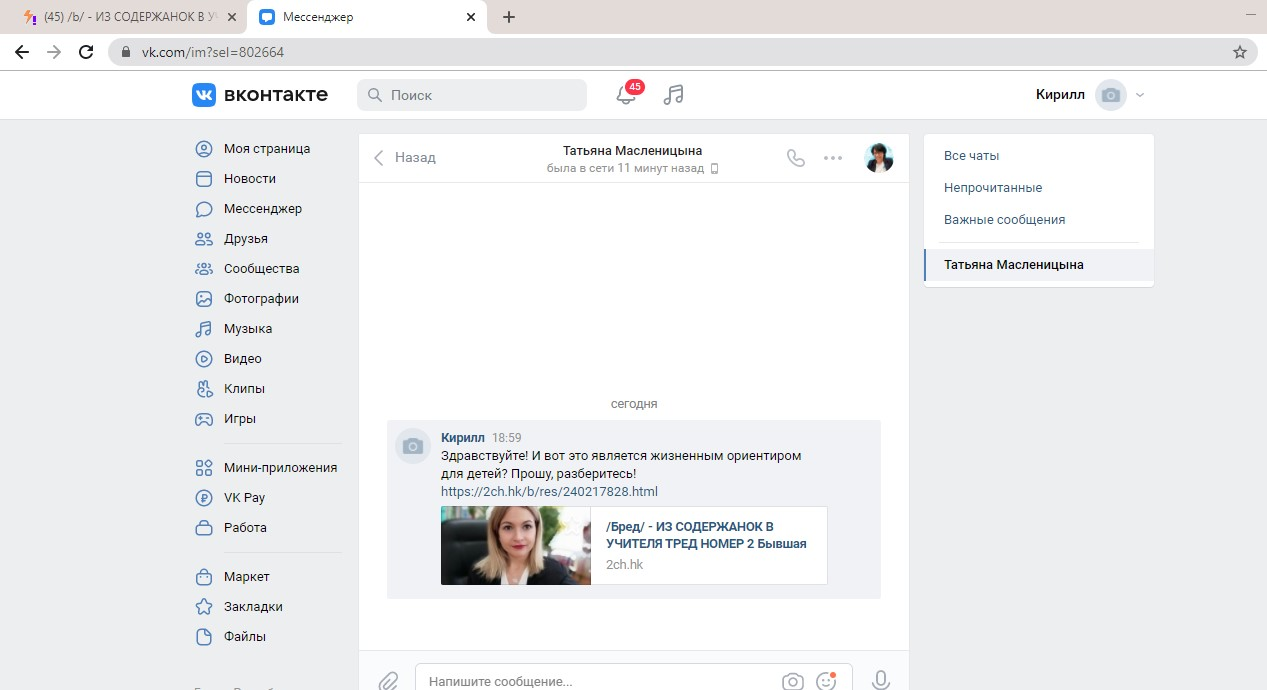Open Татьяна Масленицына's avatar in chat header
This screenshot has width=1267, height=690.
878,158
